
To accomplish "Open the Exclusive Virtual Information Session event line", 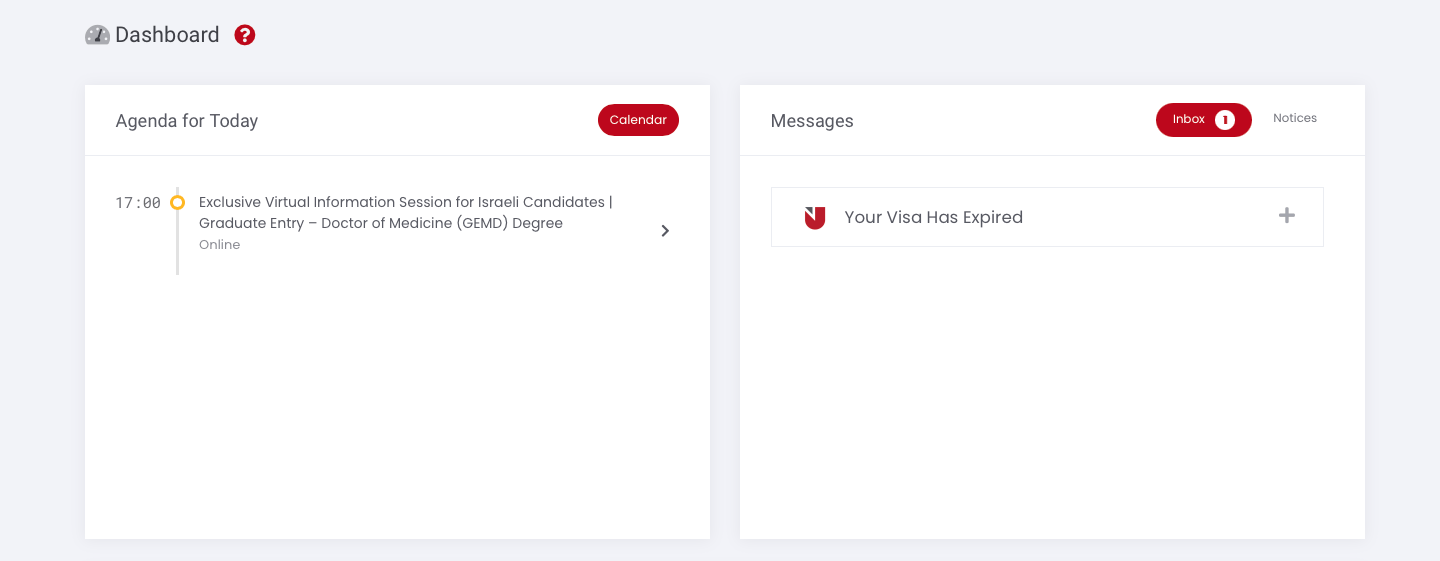I will click(405, 202).
